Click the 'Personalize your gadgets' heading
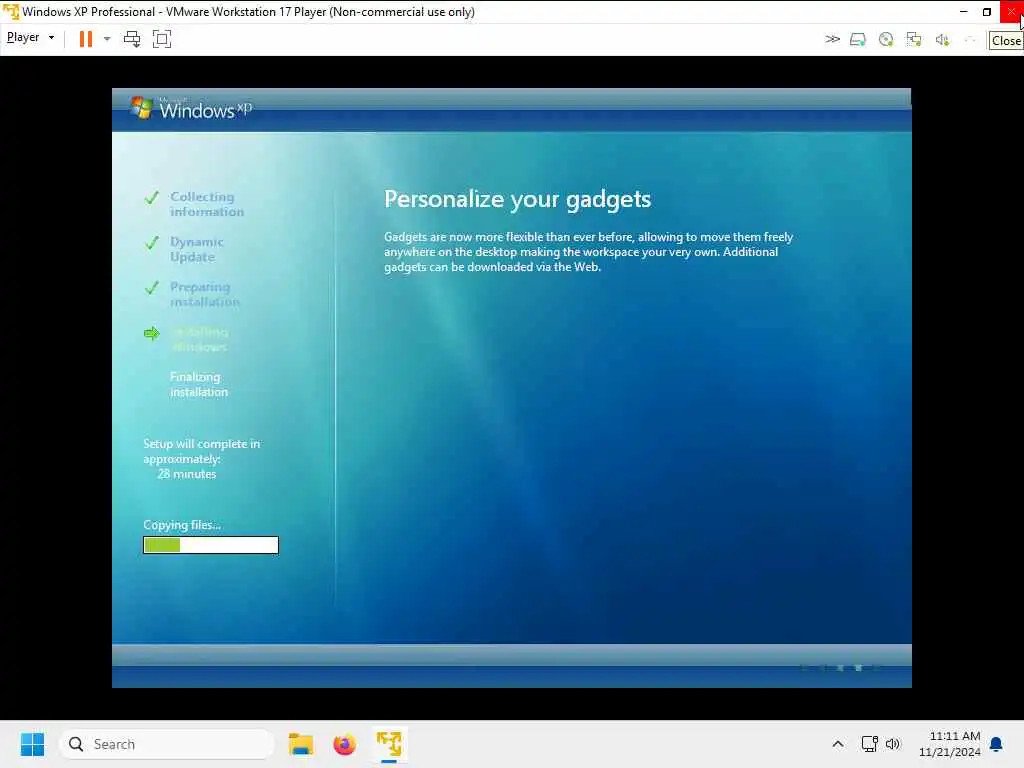 (517, 199)
